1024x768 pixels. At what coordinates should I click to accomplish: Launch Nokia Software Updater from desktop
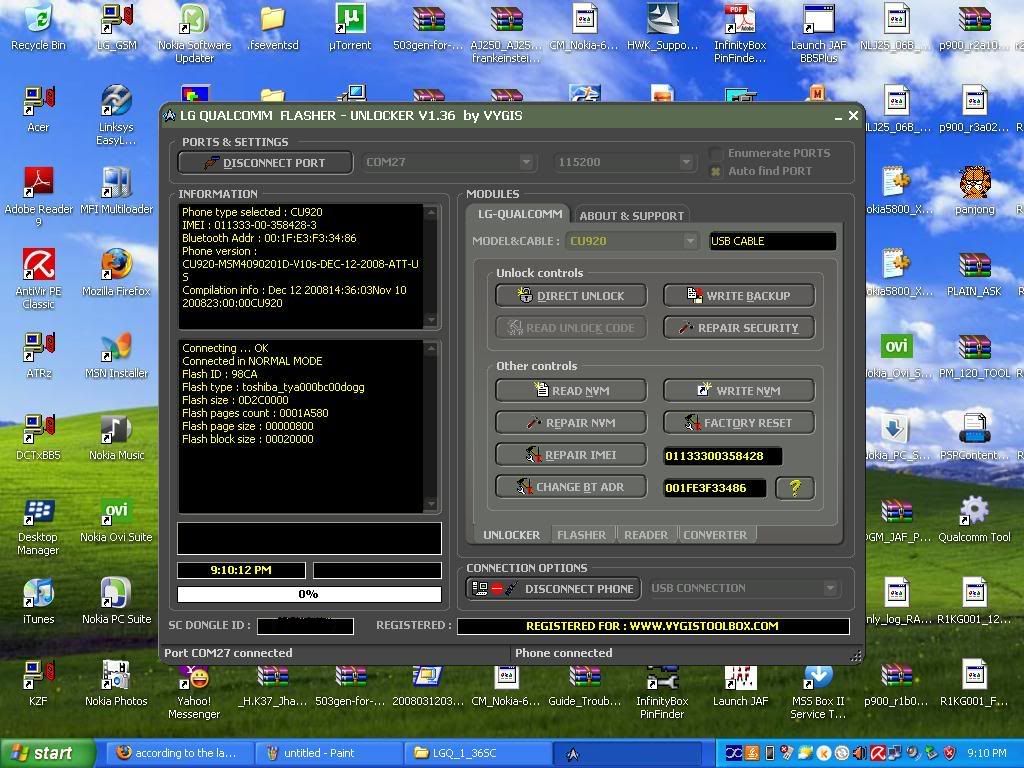pyautogui.click(x=195, y=33)
